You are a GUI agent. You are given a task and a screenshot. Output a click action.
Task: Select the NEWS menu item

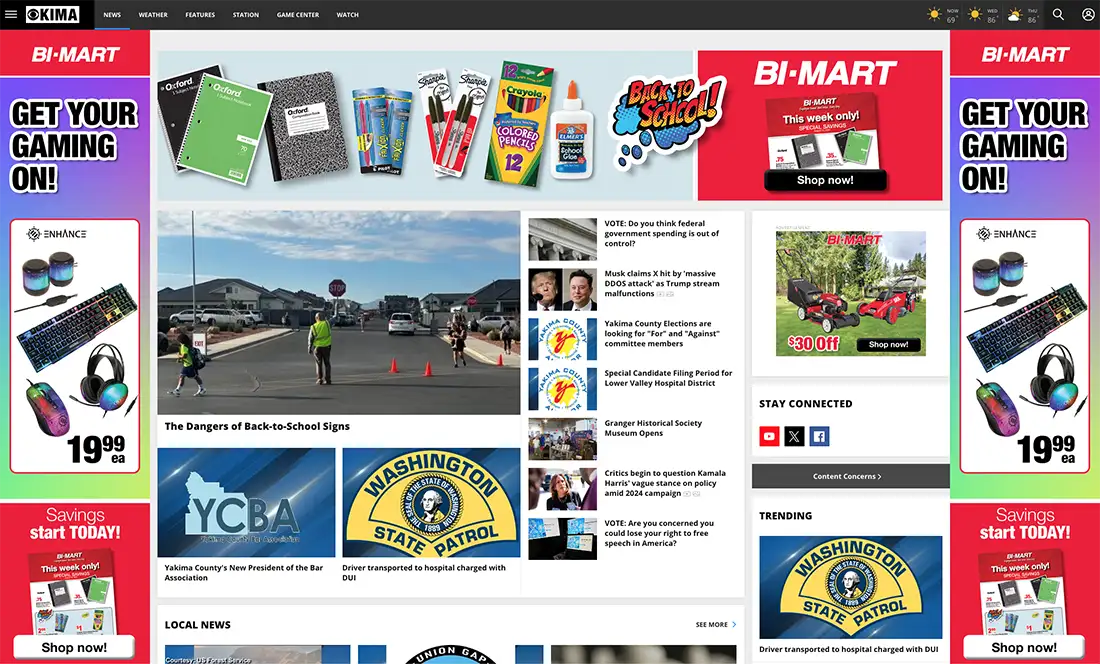pos(112,15)
